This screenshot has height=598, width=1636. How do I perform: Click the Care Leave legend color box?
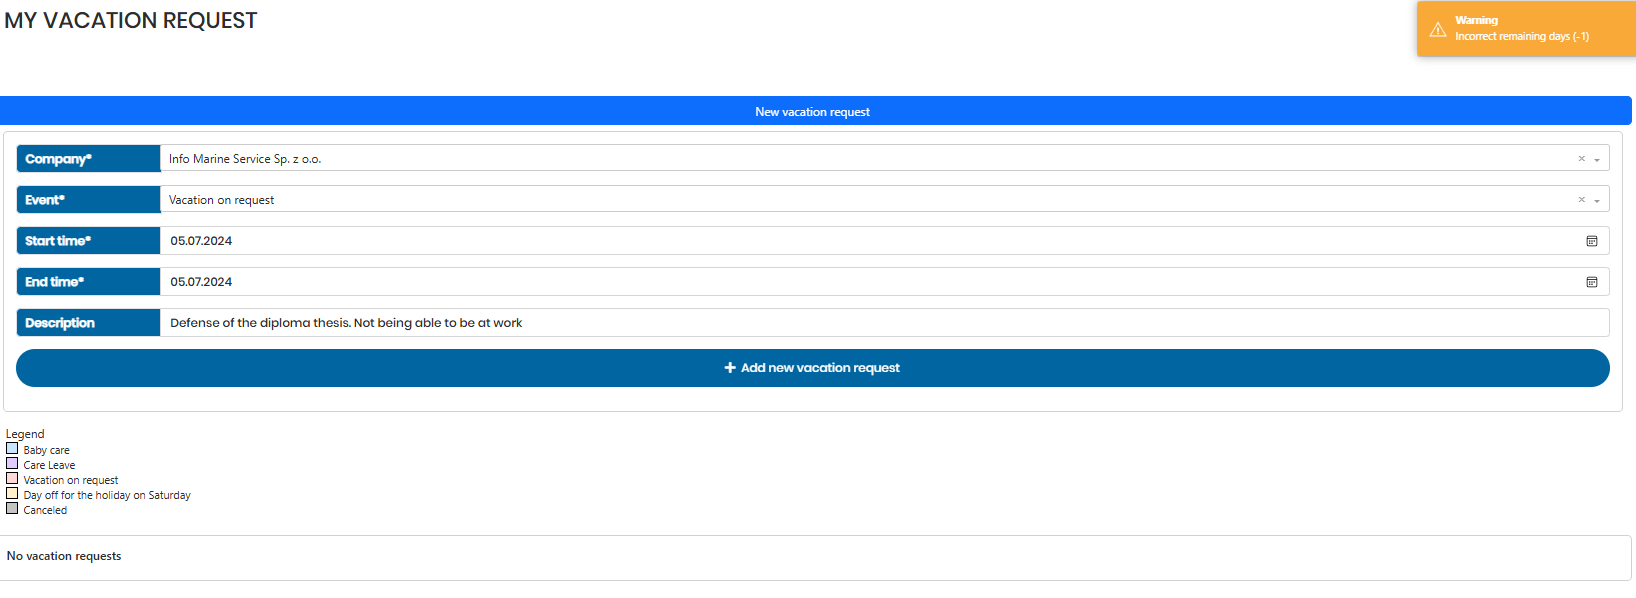point(12,464)
